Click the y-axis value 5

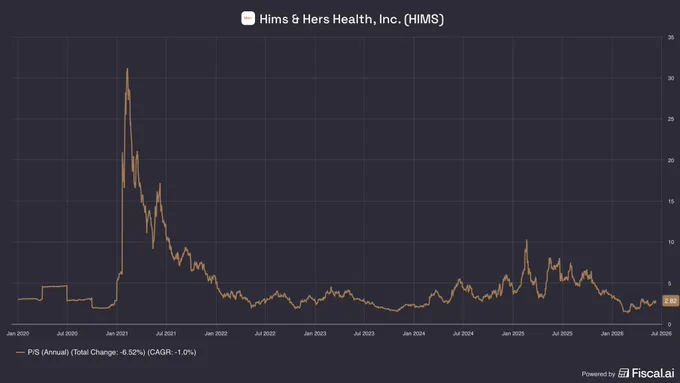click(x=670, y=284)
